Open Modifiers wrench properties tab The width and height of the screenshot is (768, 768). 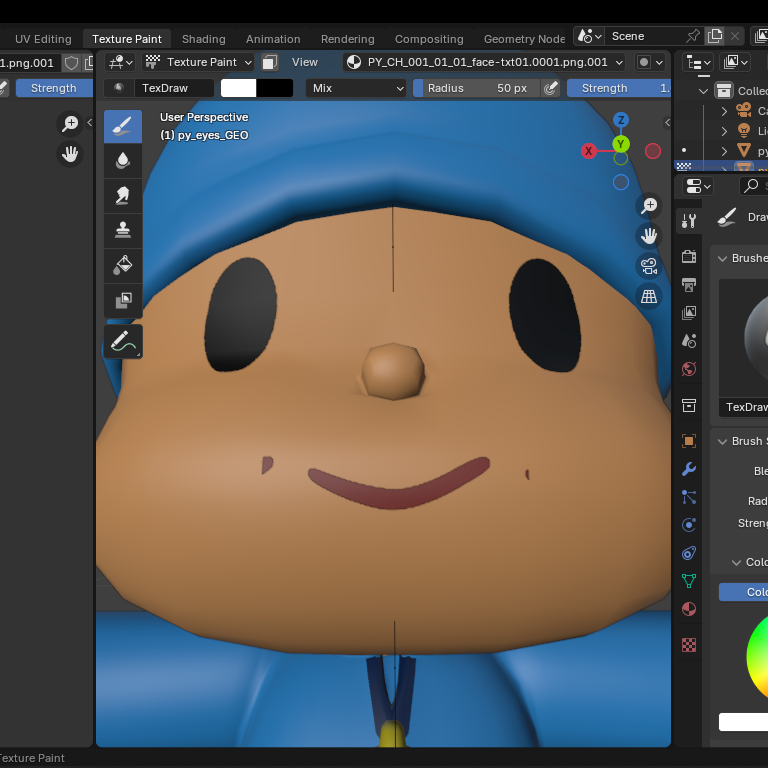coord(689,469)
